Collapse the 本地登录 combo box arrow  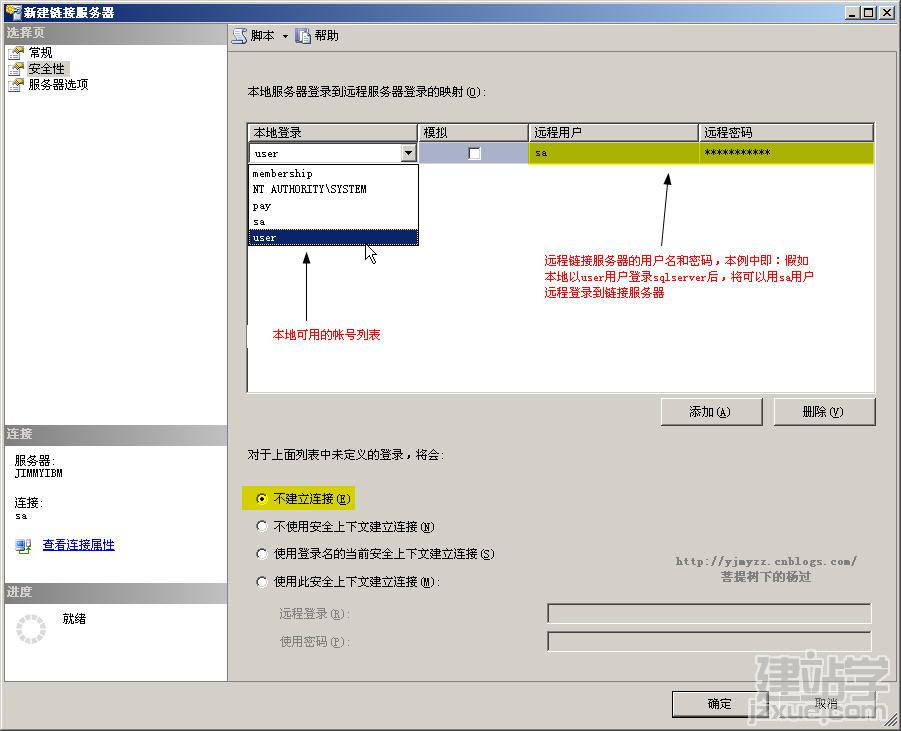[x=409, y=153]
